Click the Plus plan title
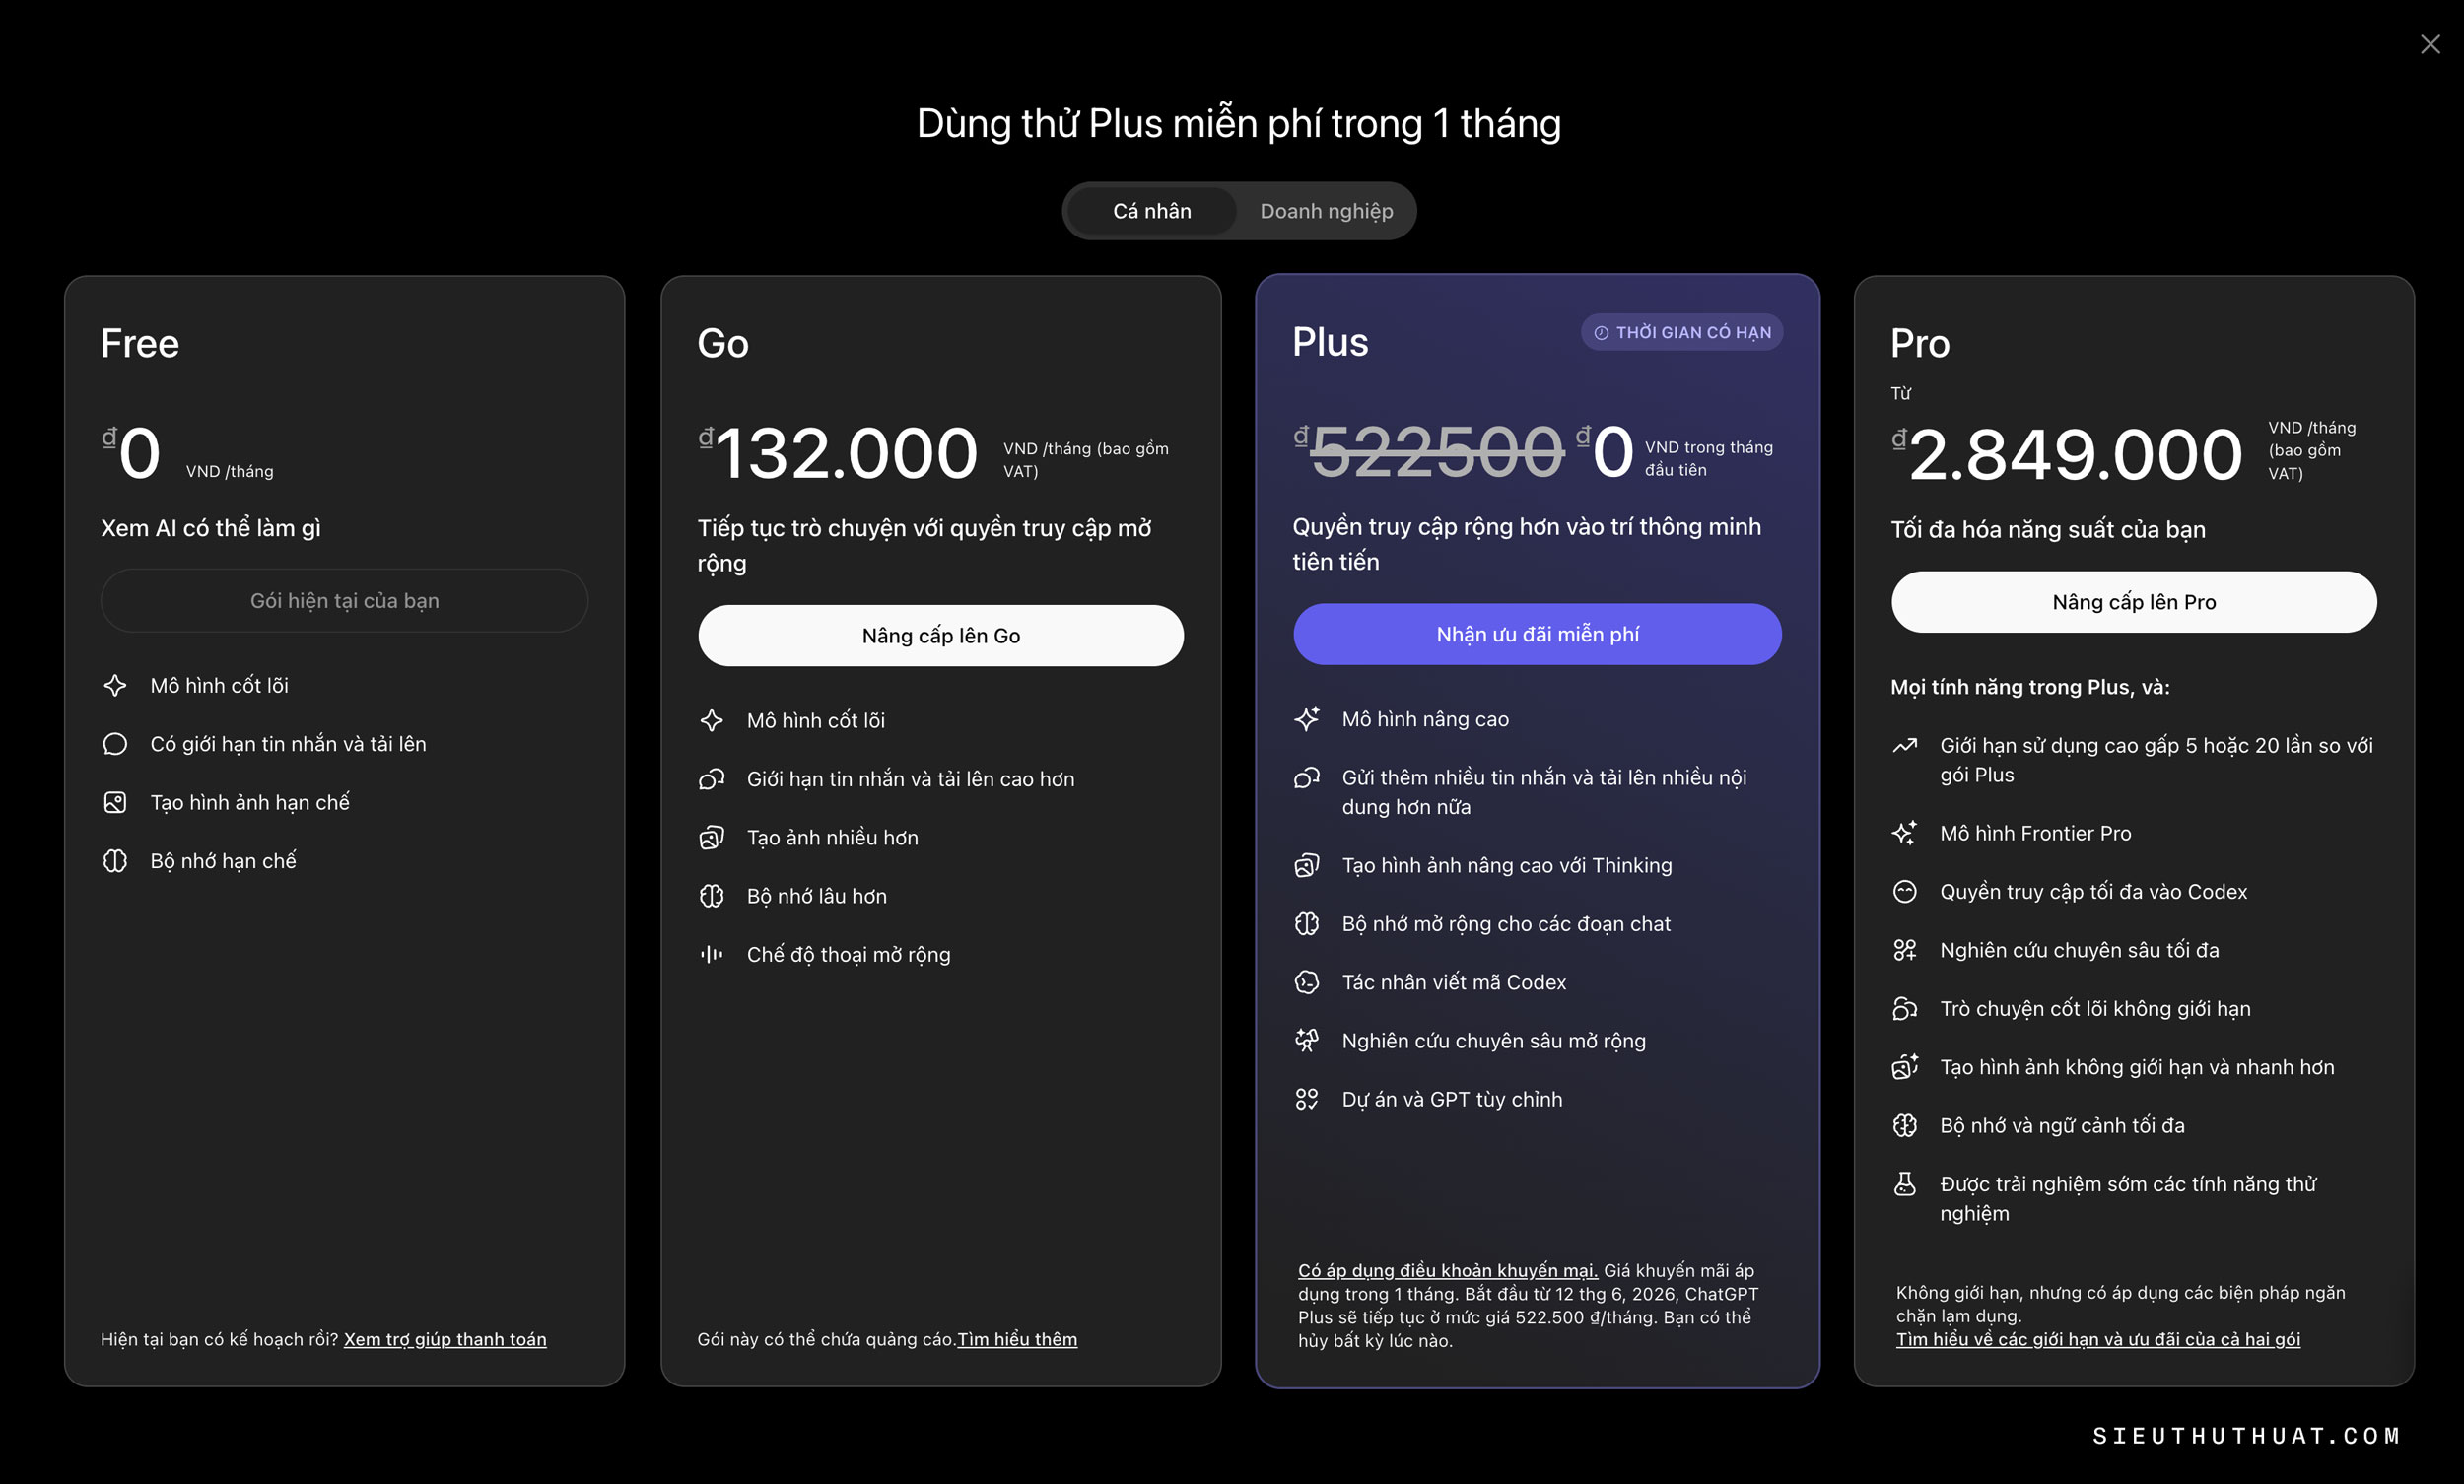 point(1330,341)
